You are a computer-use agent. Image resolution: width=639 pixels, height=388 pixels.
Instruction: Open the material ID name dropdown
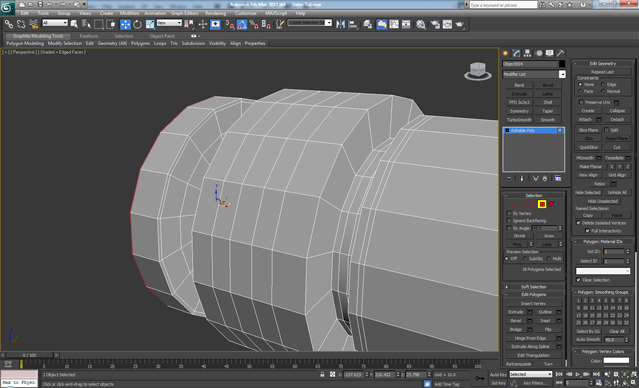603,271
